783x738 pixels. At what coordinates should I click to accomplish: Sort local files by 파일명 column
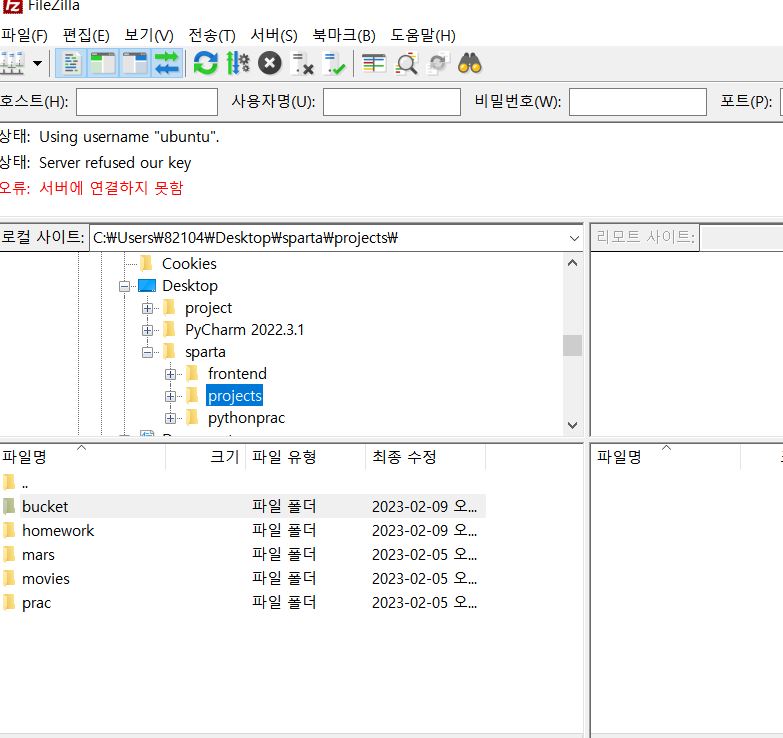coord(82,456)
